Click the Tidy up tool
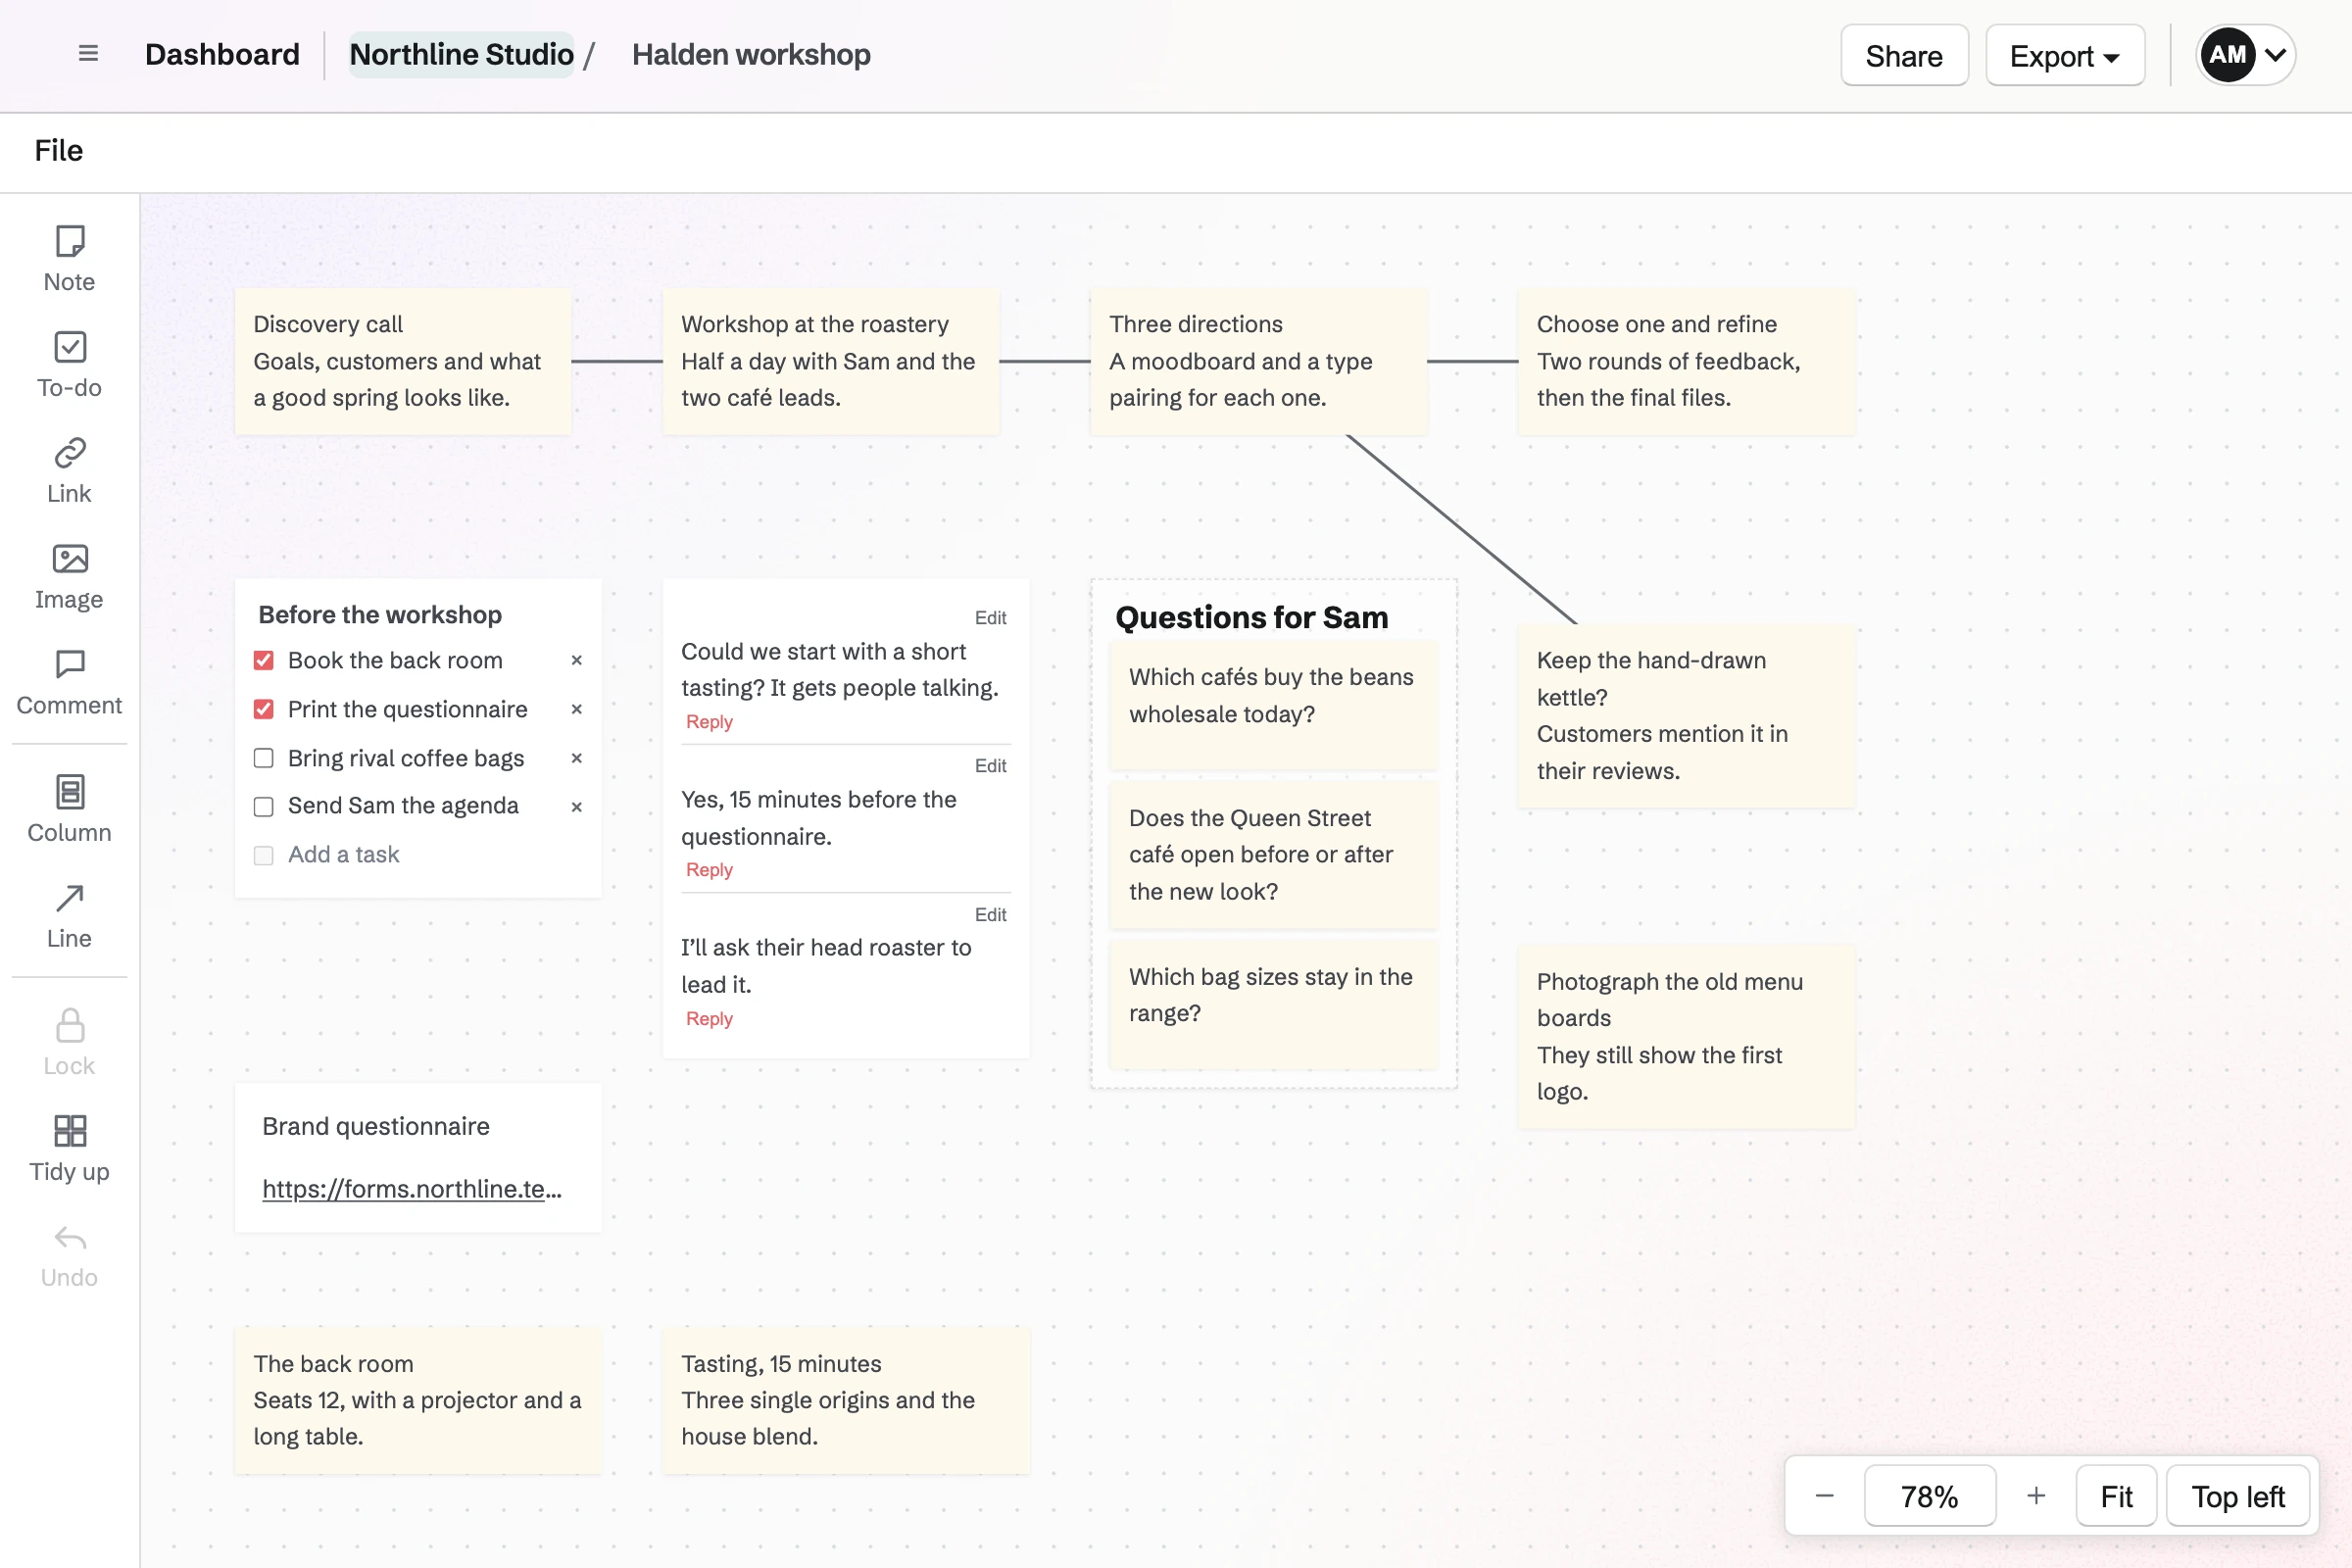Image resolution: width=2352 pixels, height=1568 pixels. tap(69, 1149)
